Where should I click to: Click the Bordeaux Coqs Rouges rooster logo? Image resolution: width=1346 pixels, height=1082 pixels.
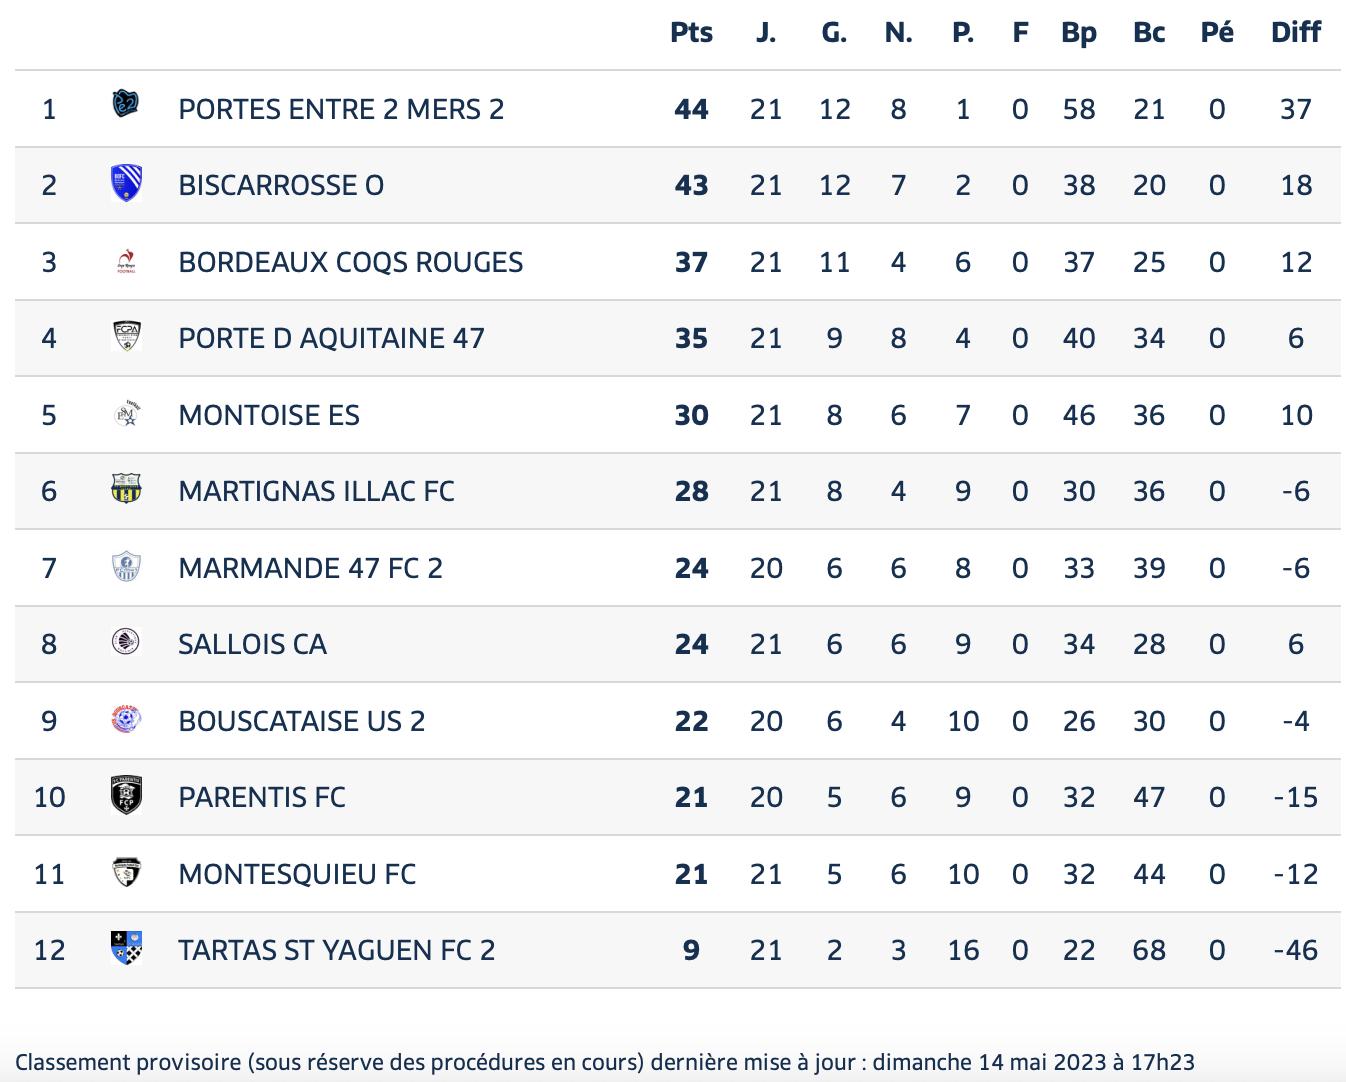tap(126, 262)
